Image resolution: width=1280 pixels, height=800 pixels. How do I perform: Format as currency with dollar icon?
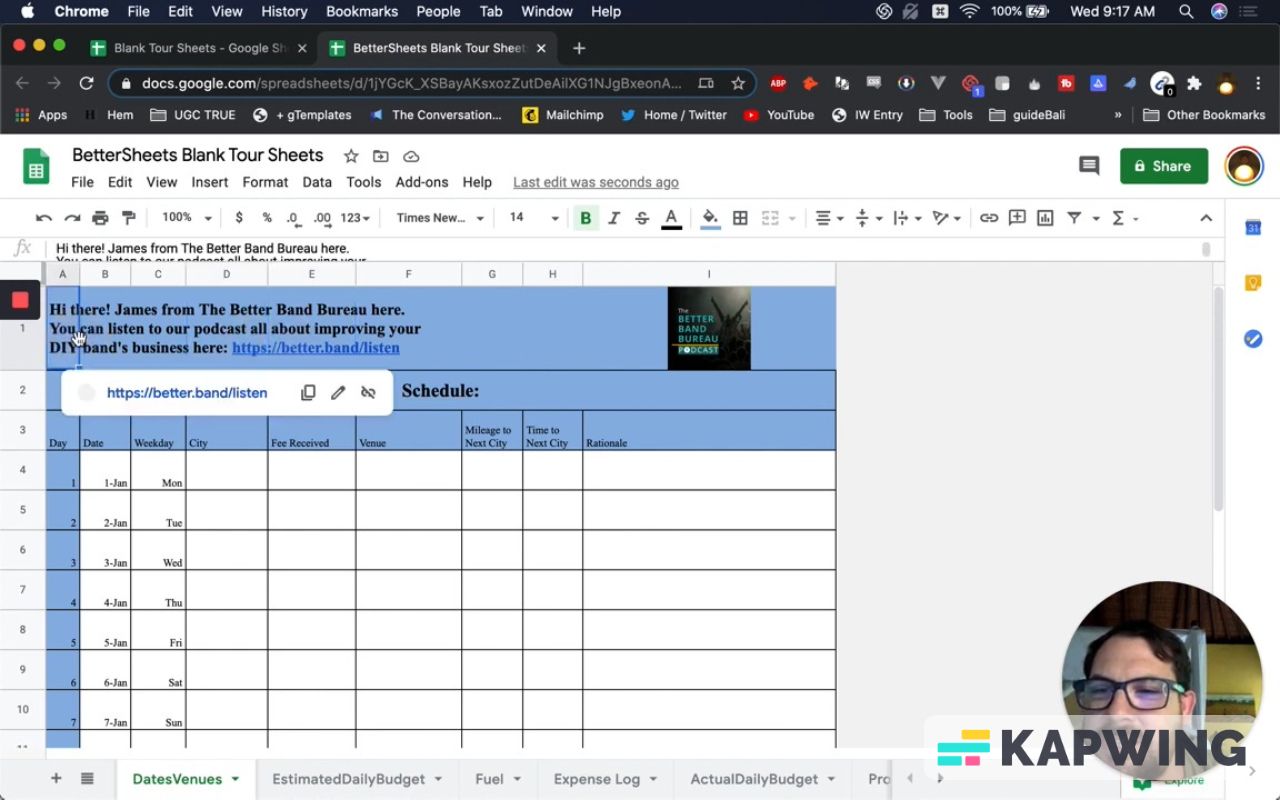239,218
